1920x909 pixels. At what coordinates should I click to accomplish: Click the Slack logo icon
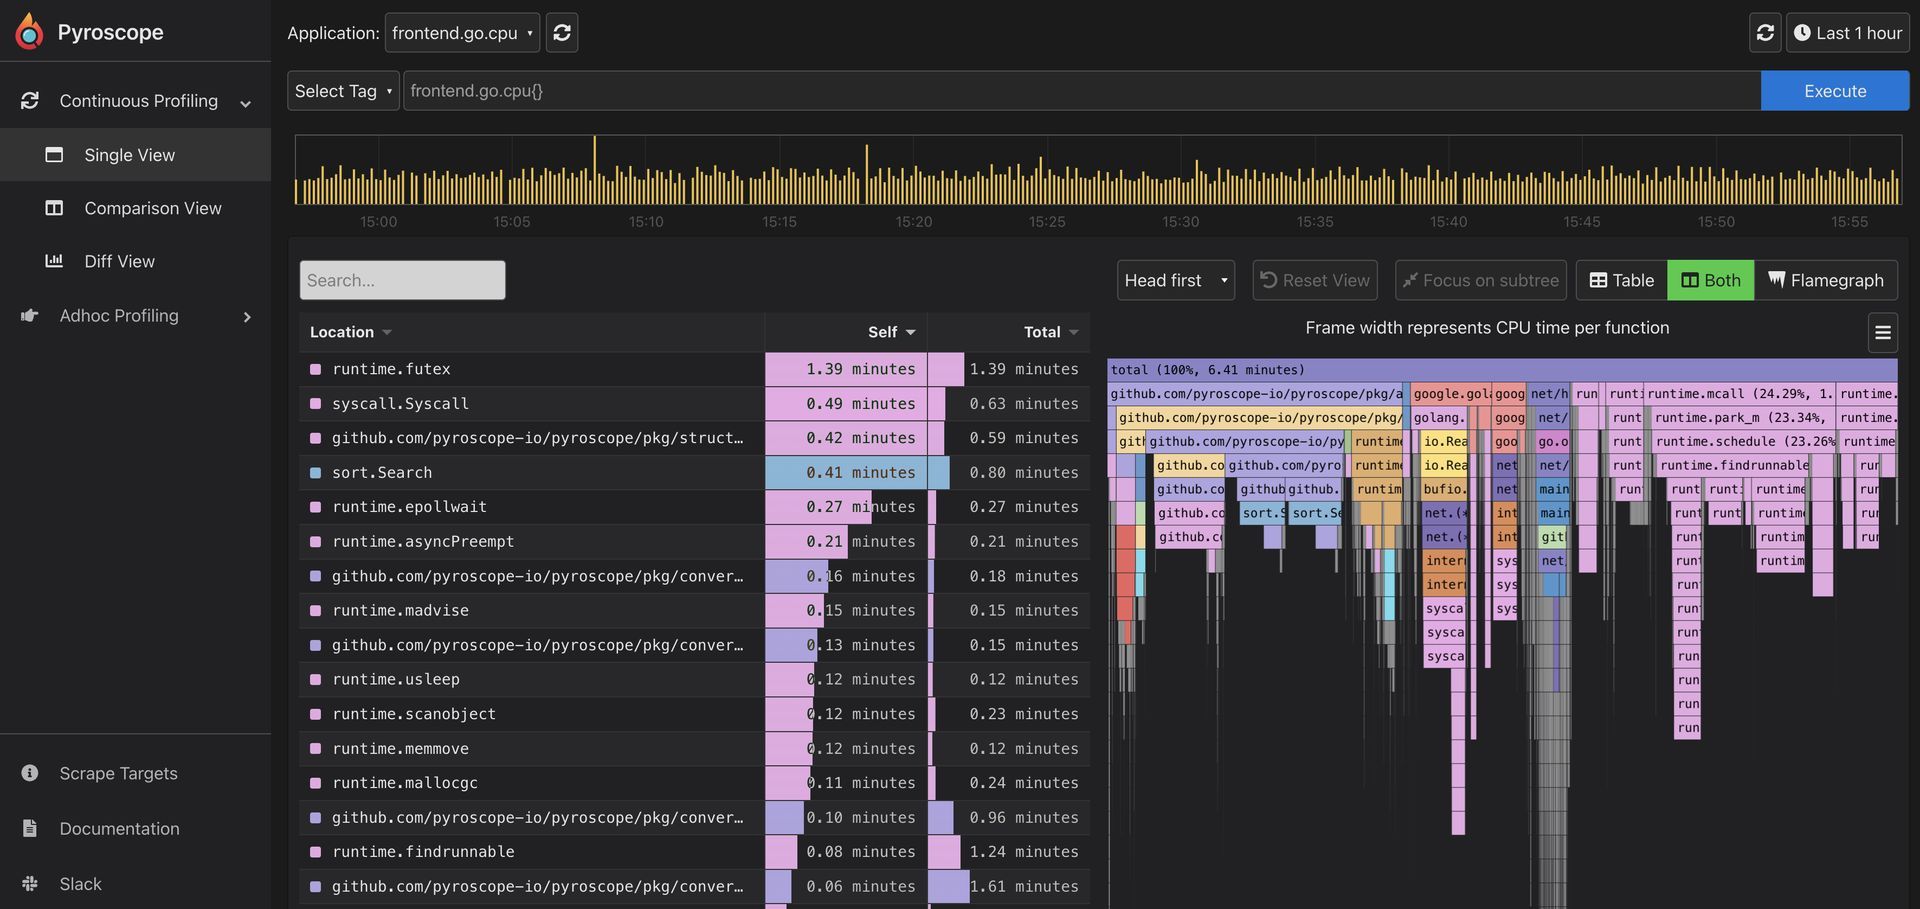point(30,884)
